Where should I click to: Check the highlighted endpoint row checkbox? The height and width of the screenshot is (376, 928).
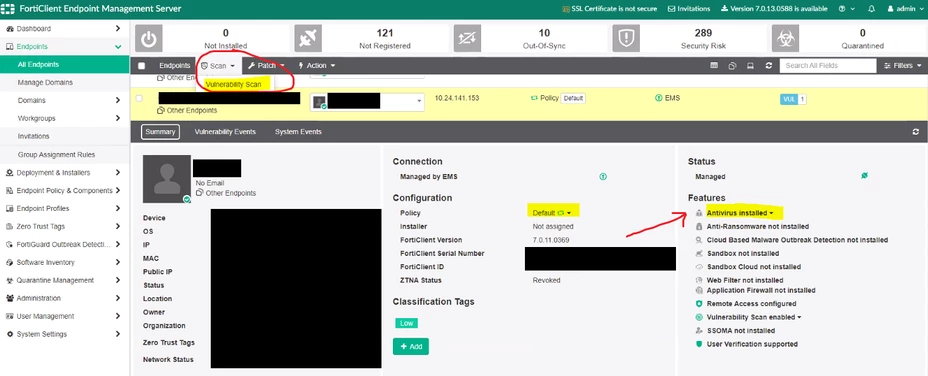click(140, 98)
